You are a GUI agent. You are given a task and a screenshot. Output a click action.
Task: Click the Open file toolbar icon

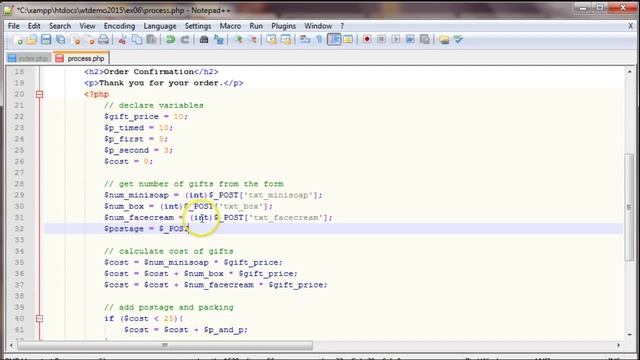[32, 40]
